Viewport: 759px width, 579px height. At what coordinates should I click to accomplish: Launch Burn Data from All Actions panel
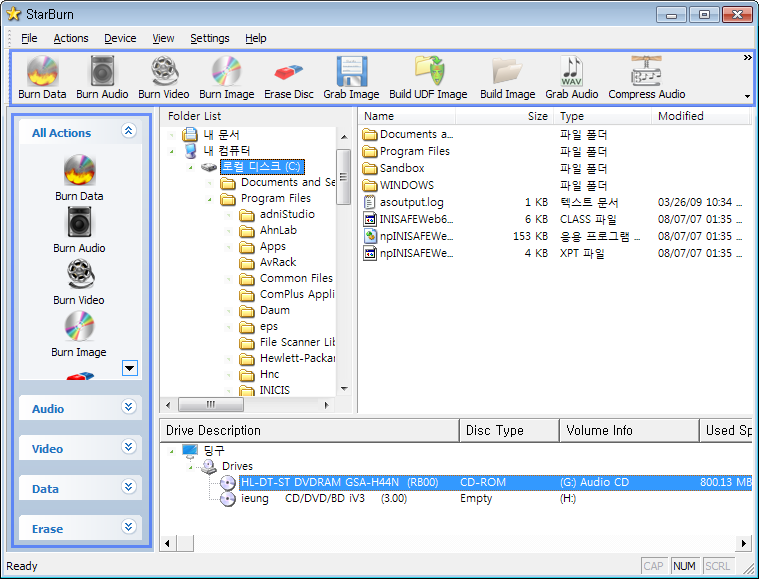tap(79, 177)
